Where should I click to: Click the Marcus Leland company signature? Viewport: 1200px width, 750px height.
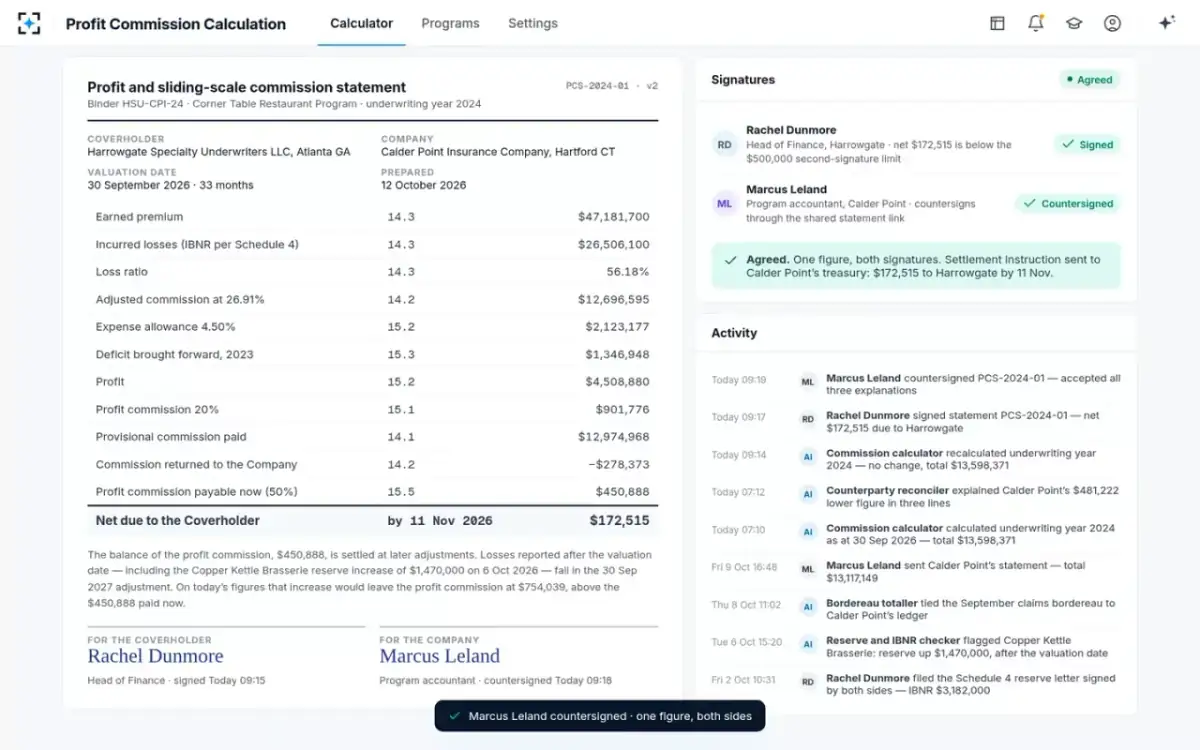439,656
